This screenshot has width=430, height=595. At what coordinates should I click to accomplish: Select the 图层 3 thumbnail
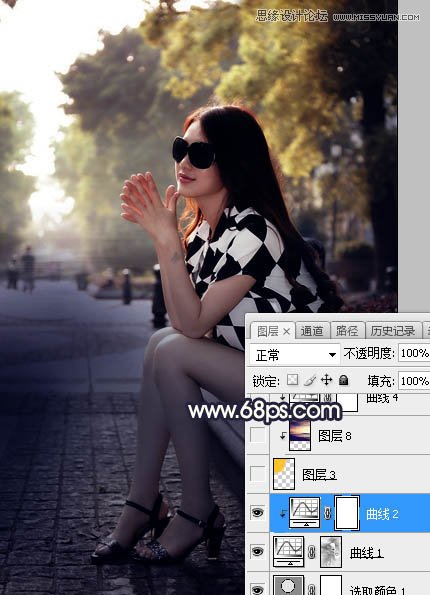pyautogui.click(x=284, y=474)
